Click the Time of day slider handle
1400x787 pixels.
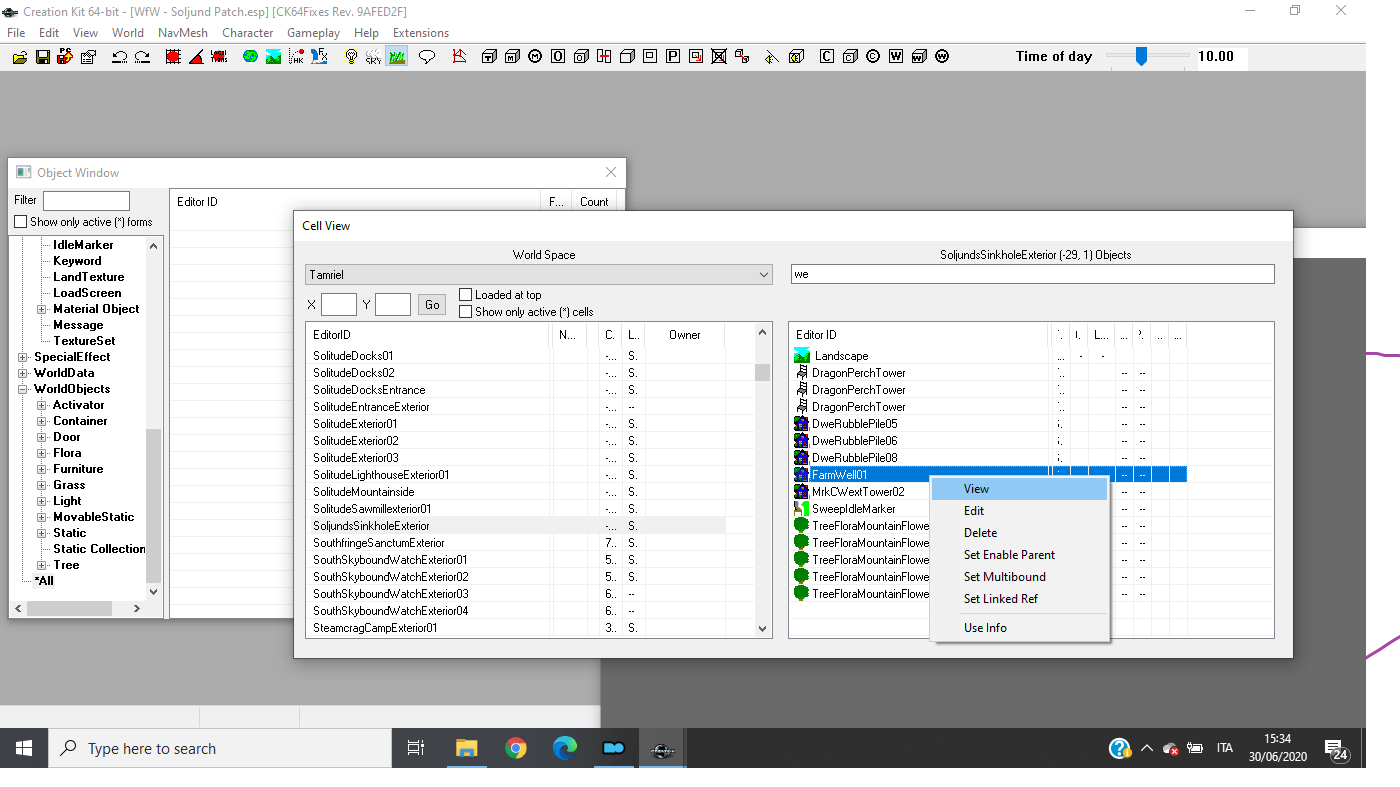1141,57
